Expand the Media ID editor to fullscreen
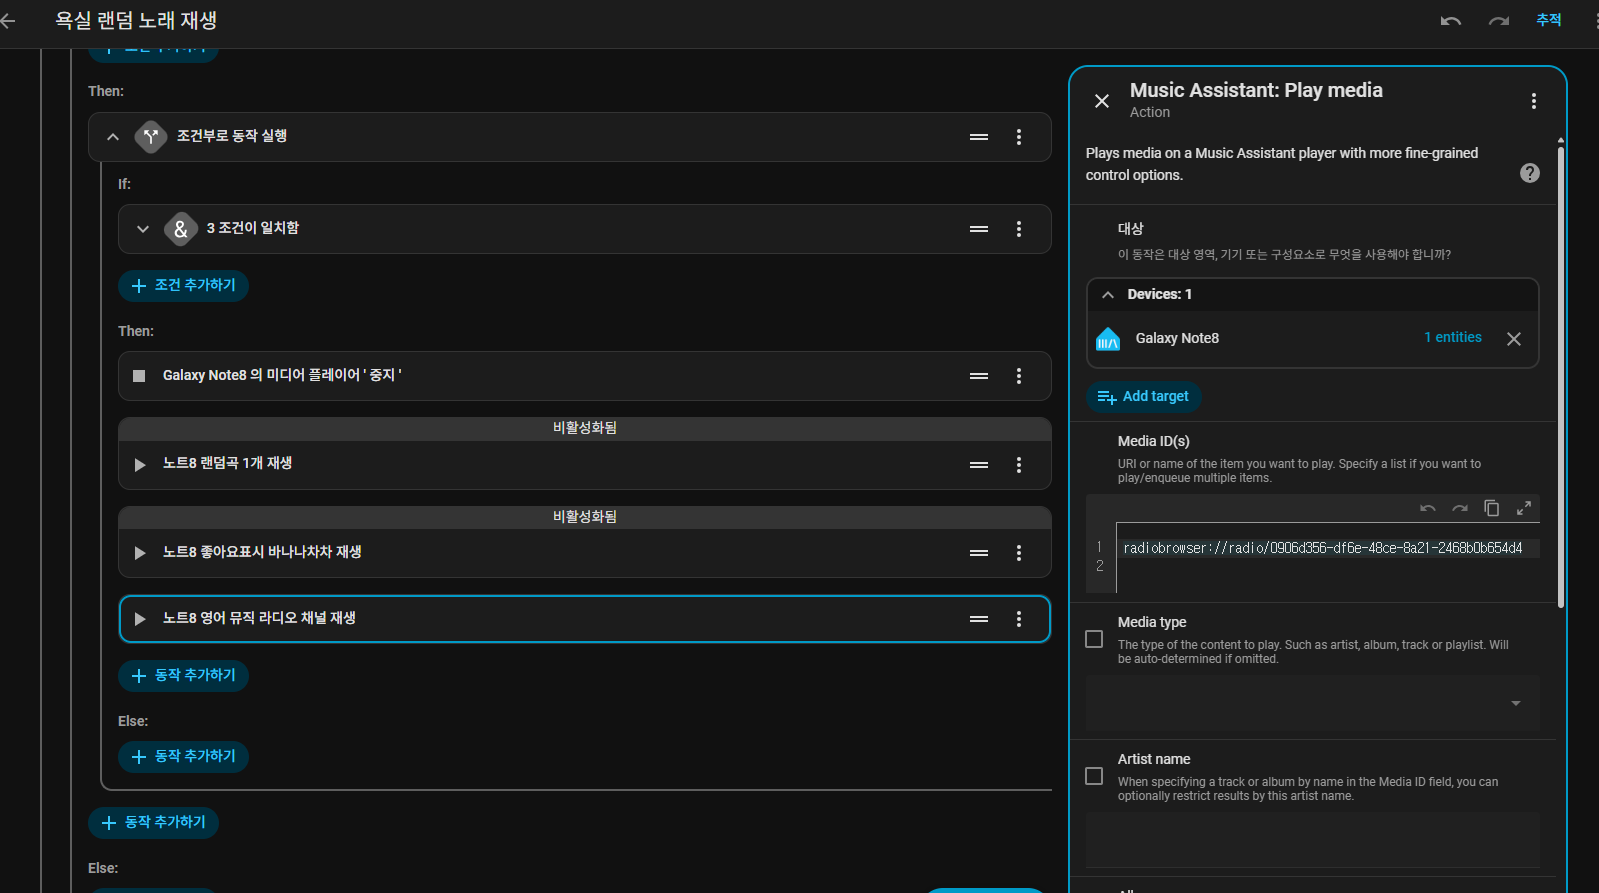1599x893 pixels. (1524, 508)
